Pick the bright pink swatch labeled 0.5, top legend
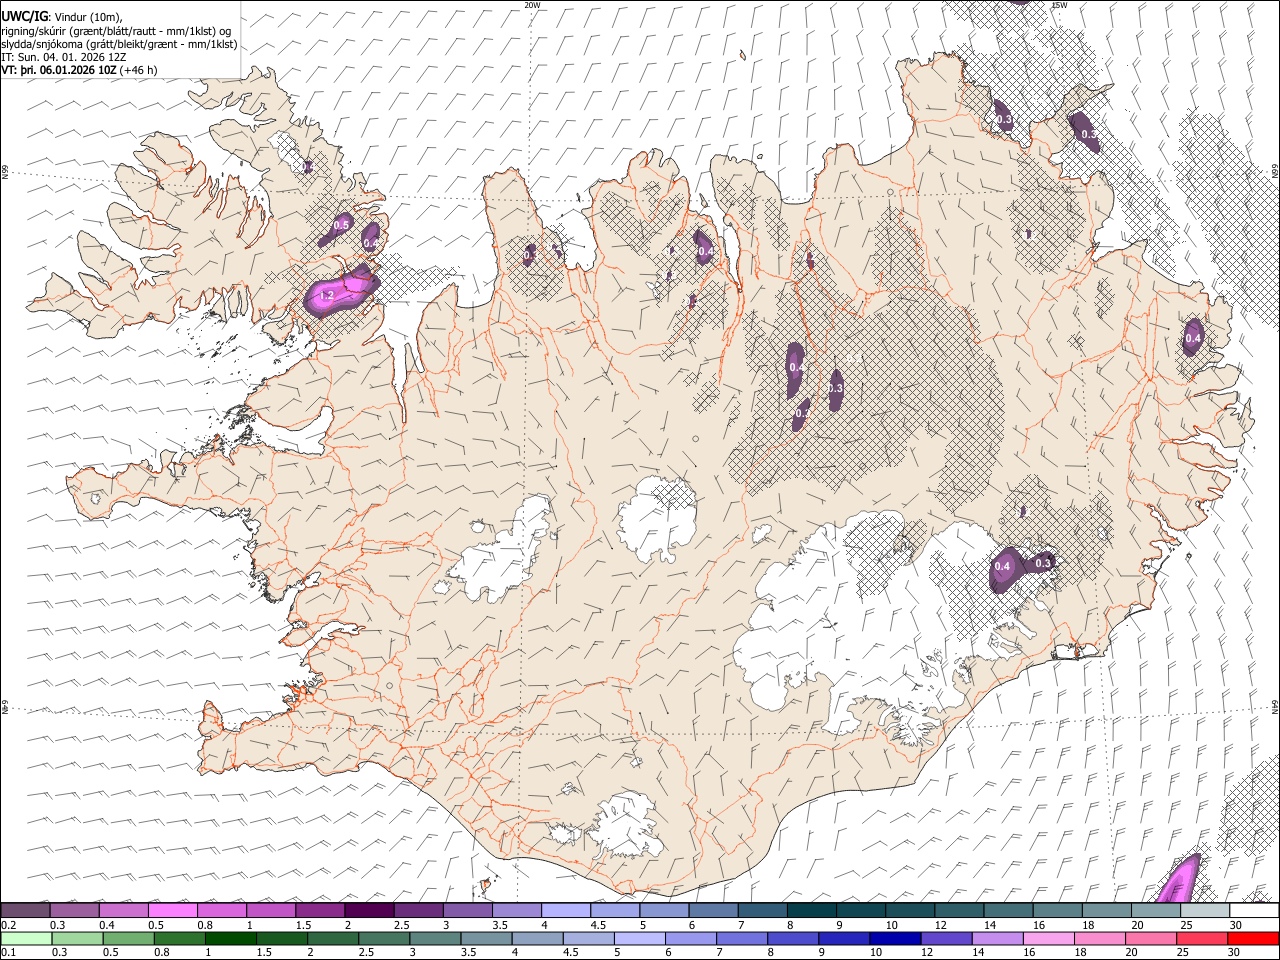Screen dimensions: 1280x960 click(x=172, y=911)
